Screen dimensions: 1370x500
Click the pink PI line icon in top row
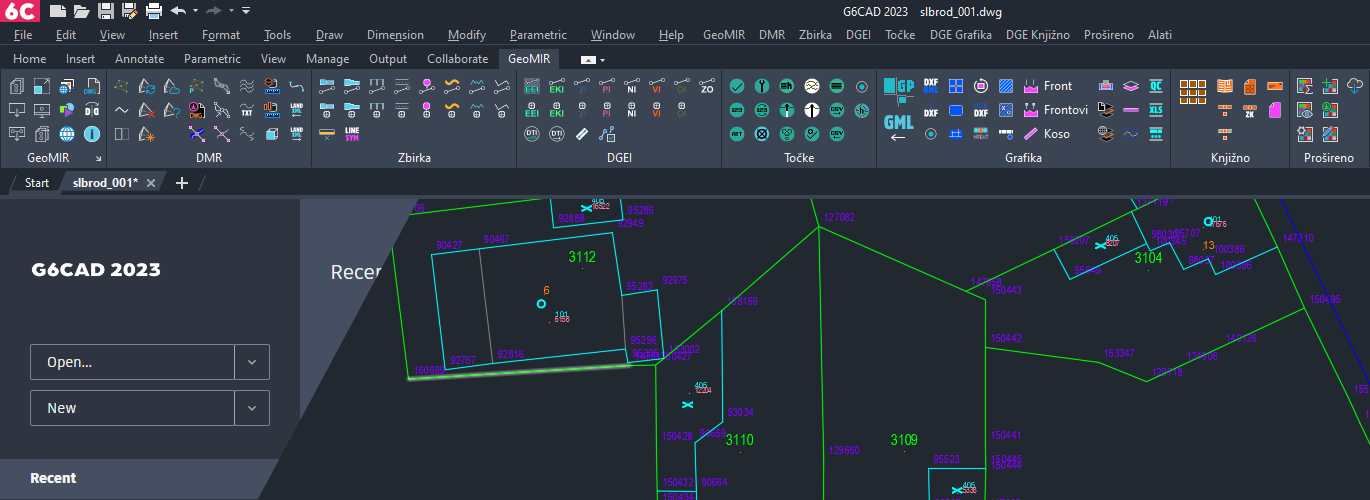coord(607,86)
